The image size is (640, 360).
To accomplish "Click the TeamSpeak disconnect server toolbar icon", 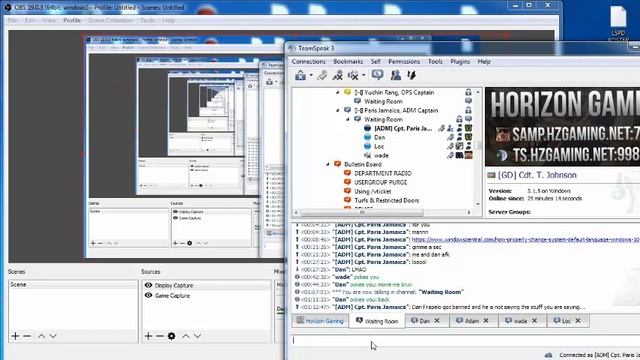I will [x=300, y=75].
